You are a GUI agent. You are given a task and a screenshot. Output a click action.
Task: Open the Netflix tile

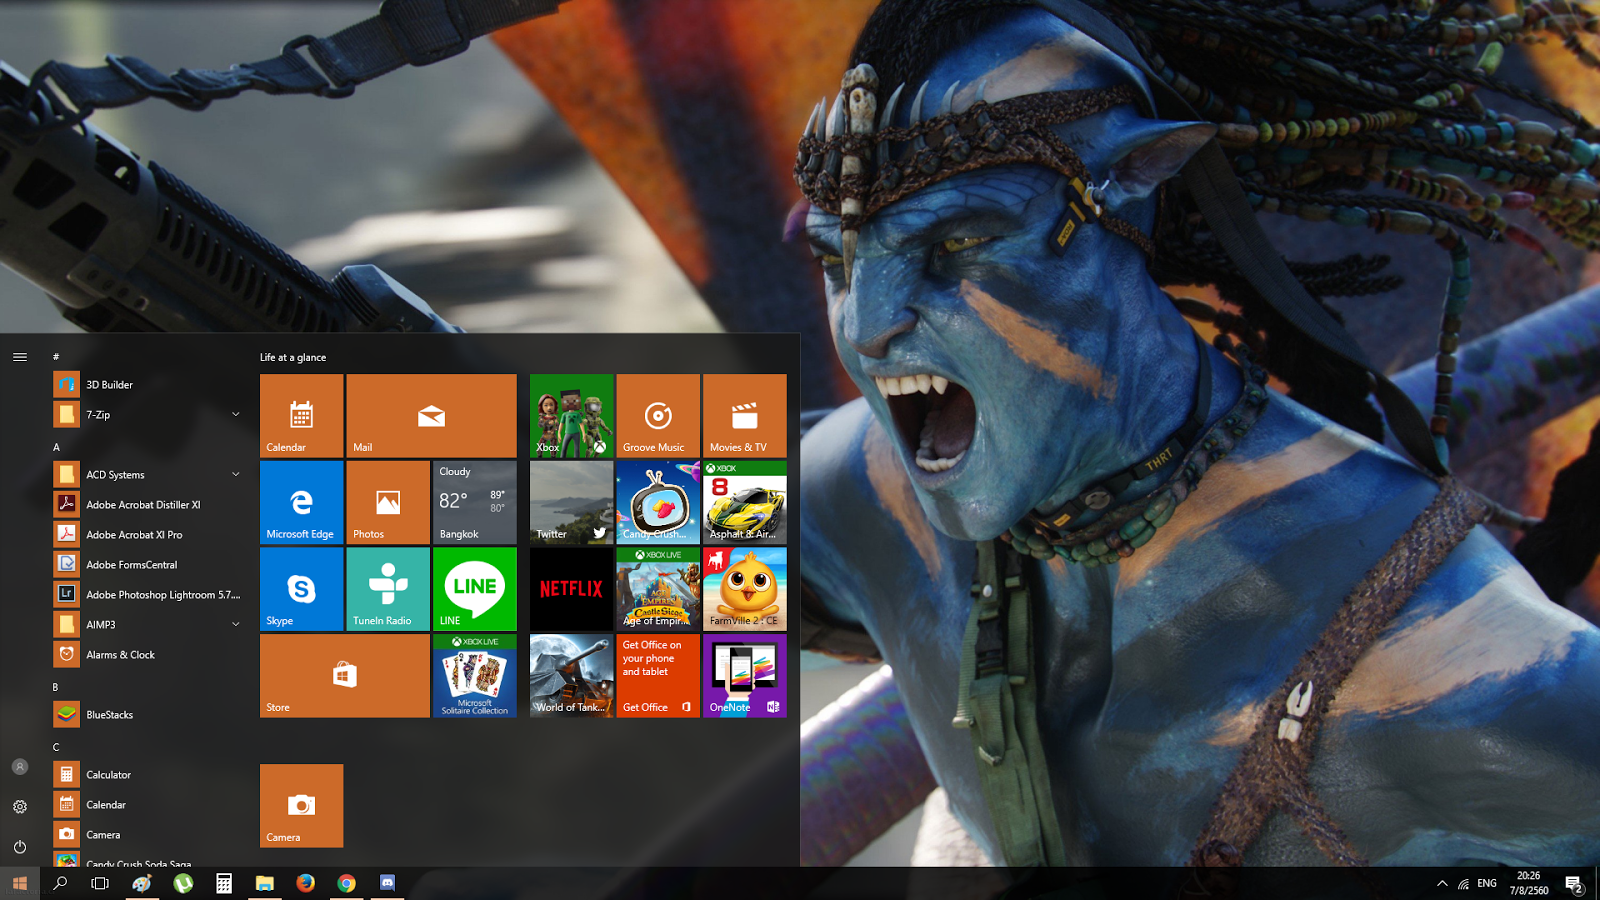[571, 589]
